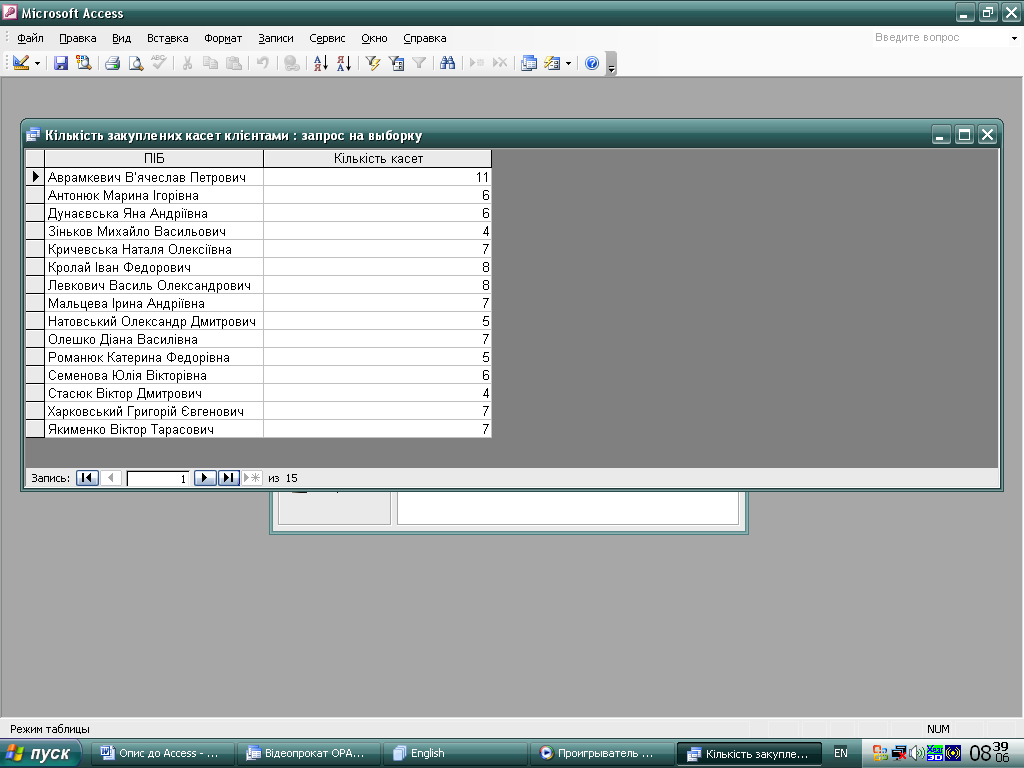The height and width of the screenshot is (768, 1024).
Task: Click the Find binoculars icon
Action: click(x=447, y=63)
